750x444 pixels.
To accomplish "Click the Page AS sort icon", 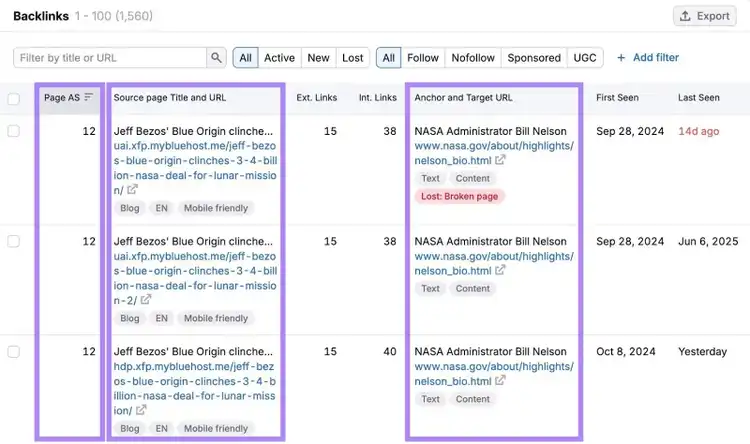I will click(88, 97).
